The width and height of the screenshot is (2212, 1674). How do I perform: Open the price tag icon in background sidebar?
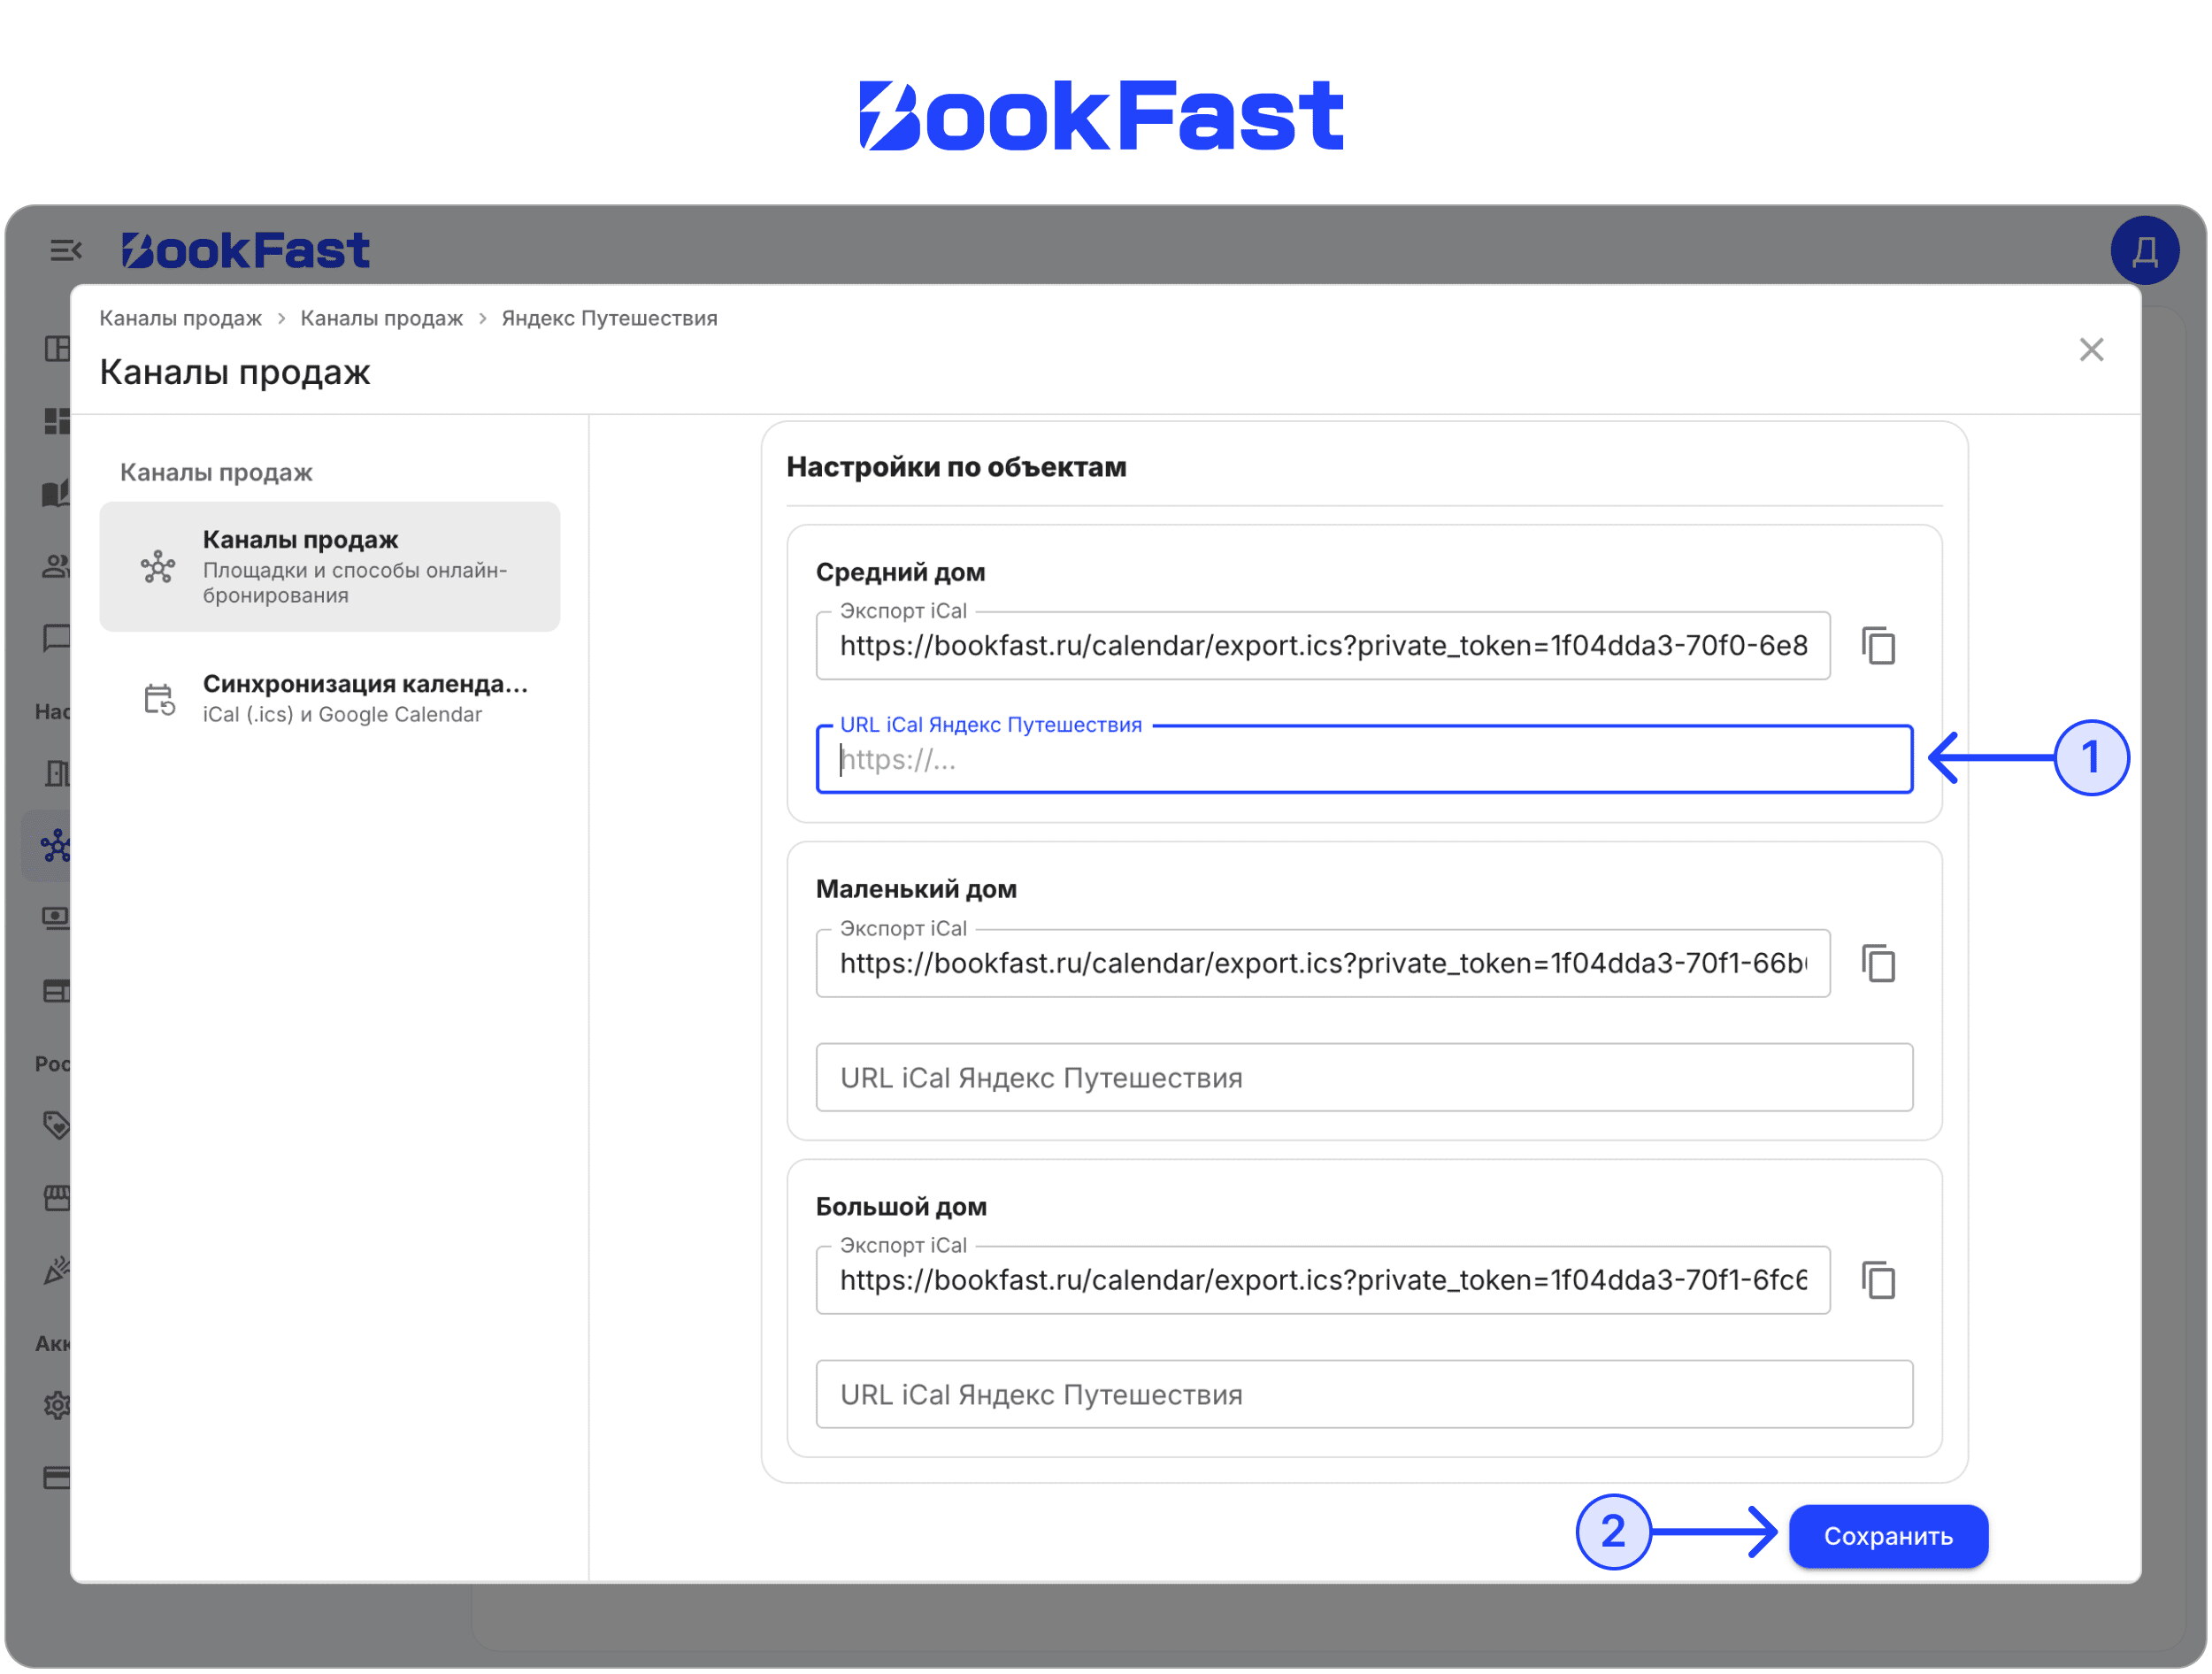pos(56,1126)
